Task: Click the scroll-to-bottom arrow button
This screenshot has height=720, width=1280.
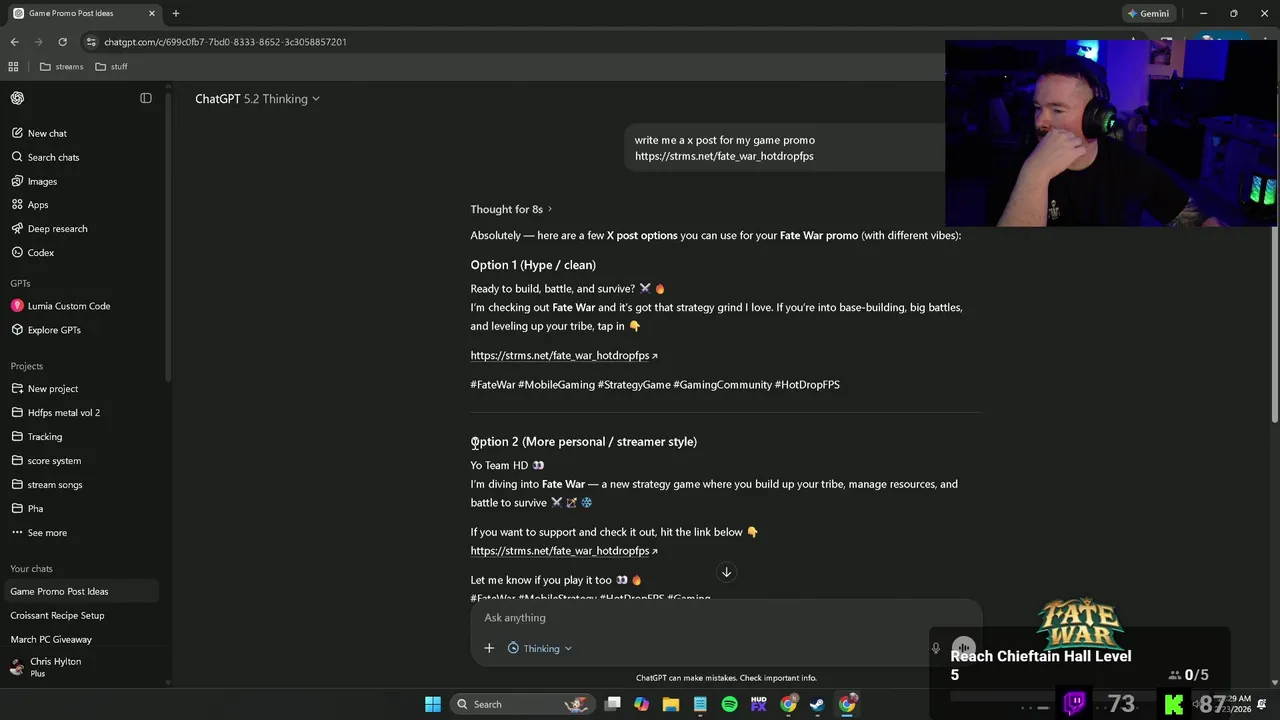Action: (727, 572)
